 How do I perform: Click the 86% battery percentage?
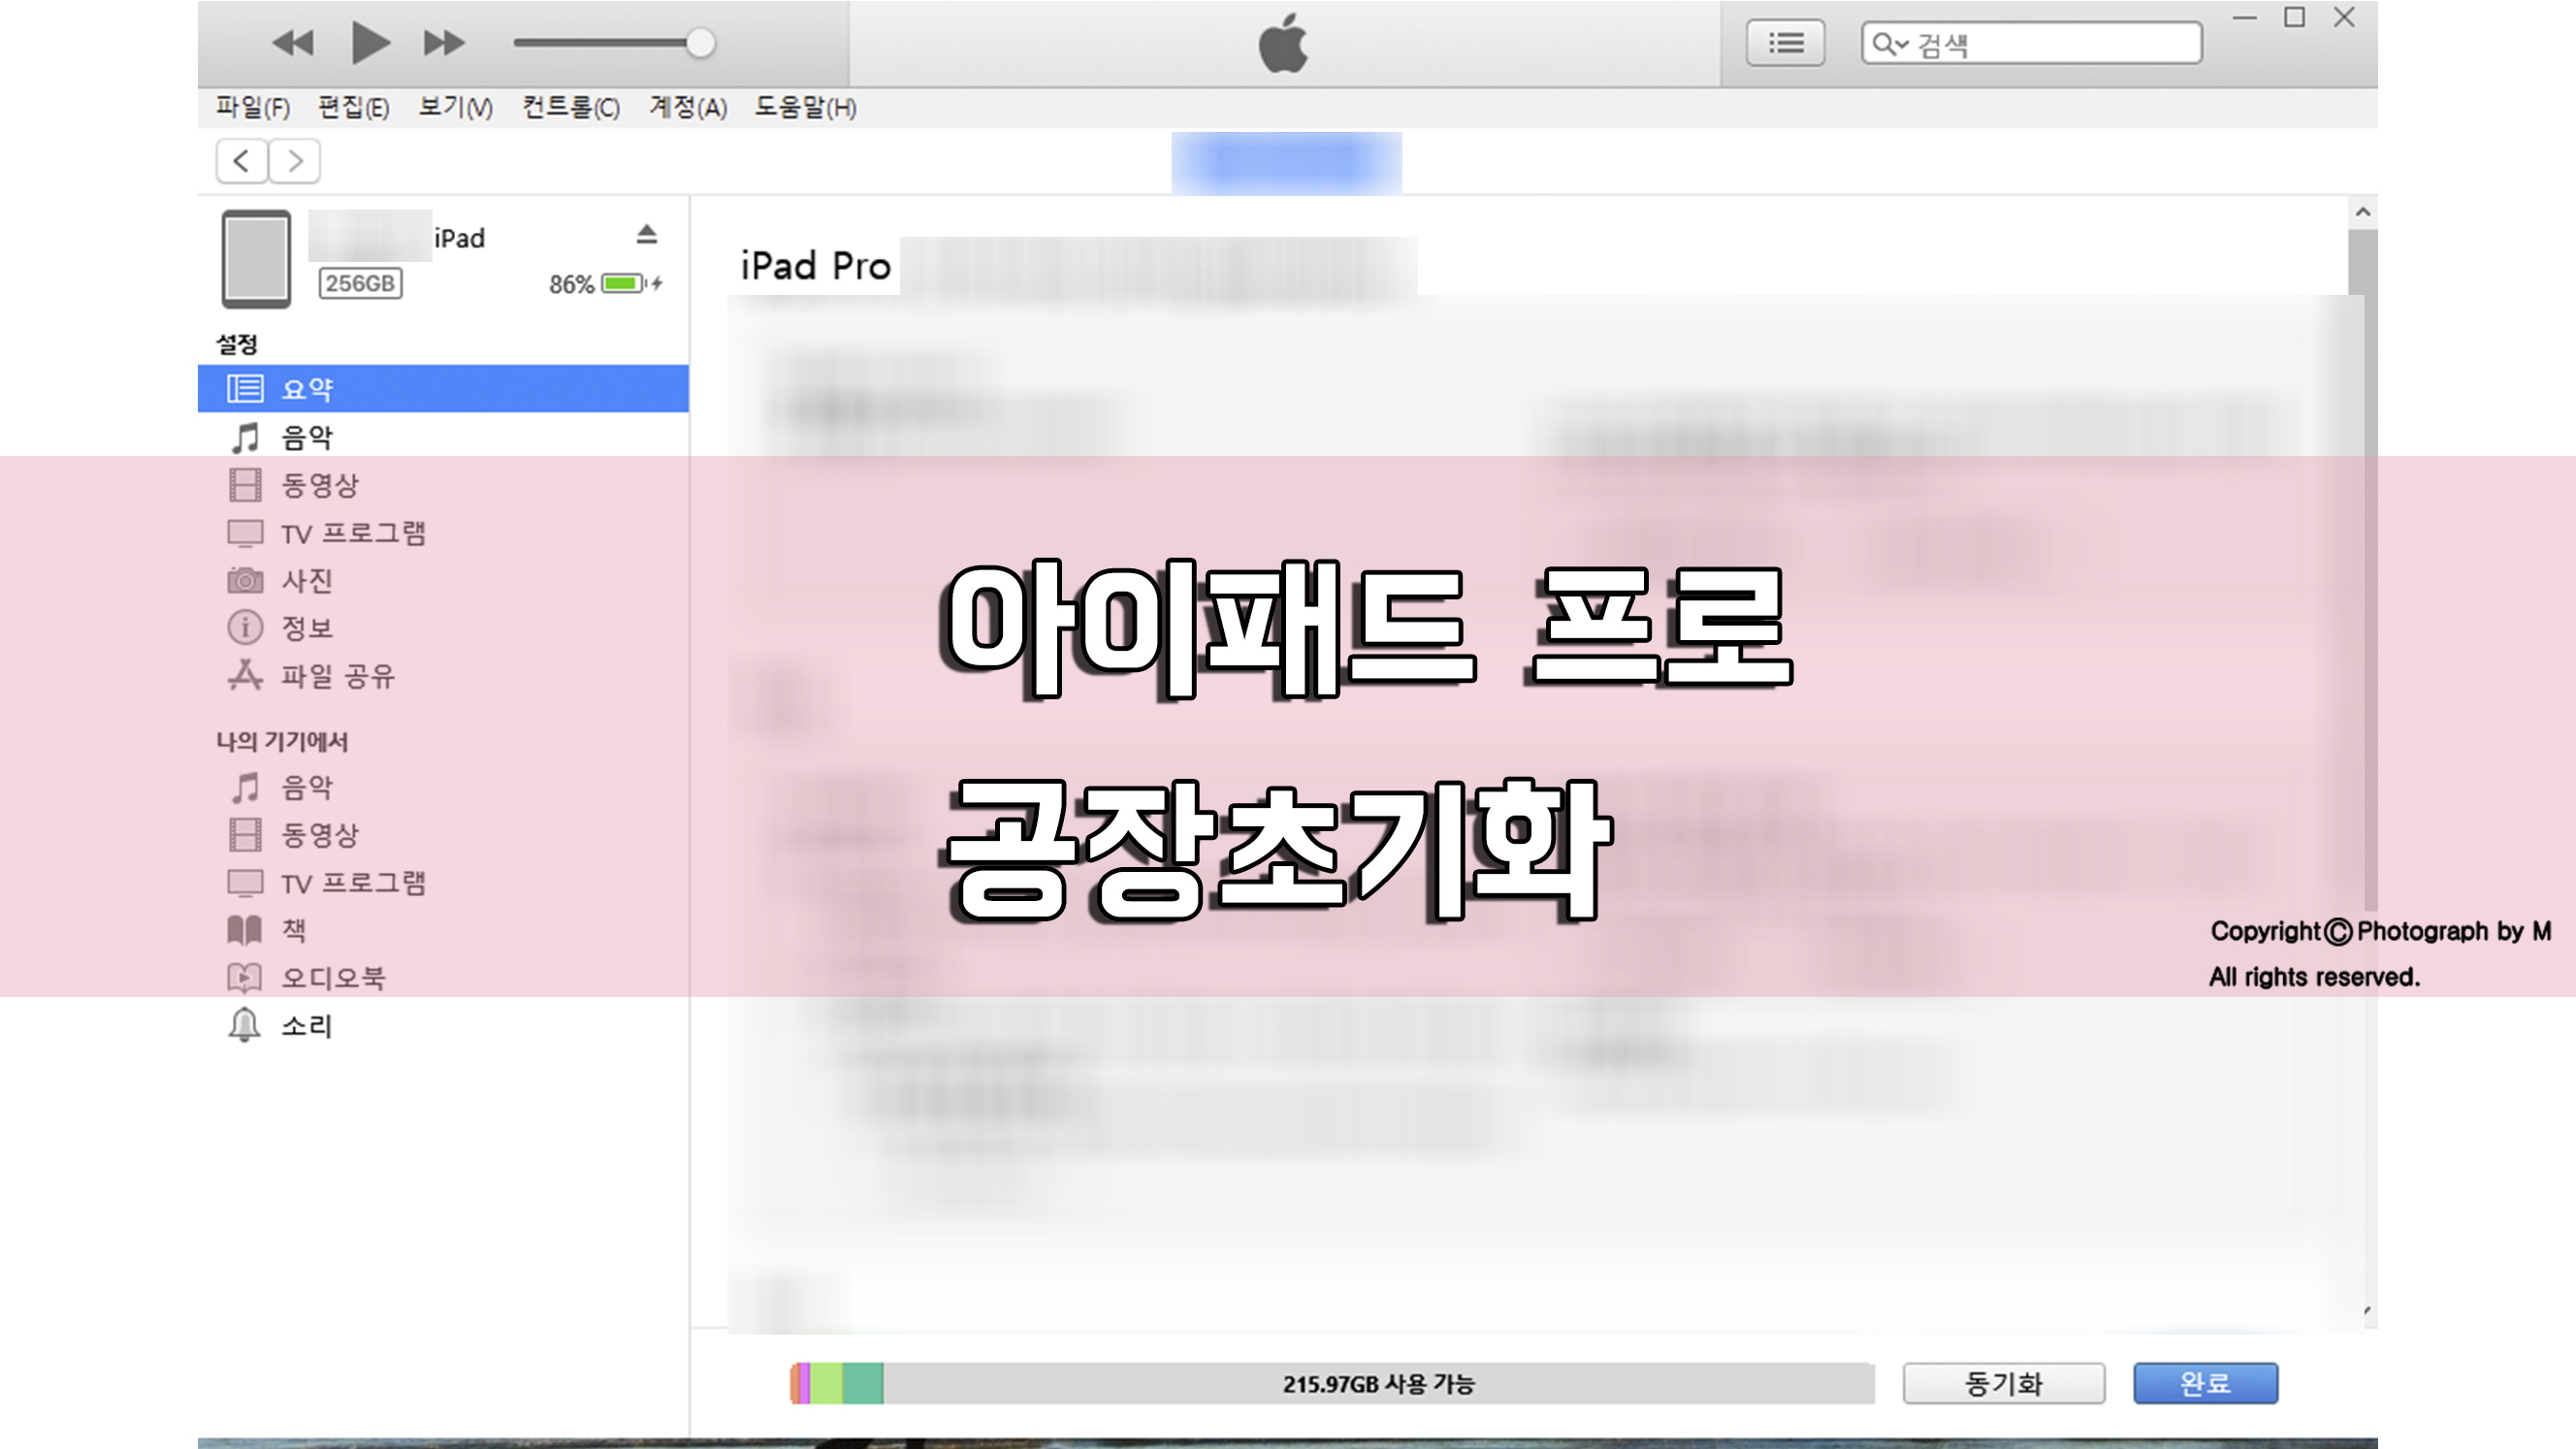[572, 285]
